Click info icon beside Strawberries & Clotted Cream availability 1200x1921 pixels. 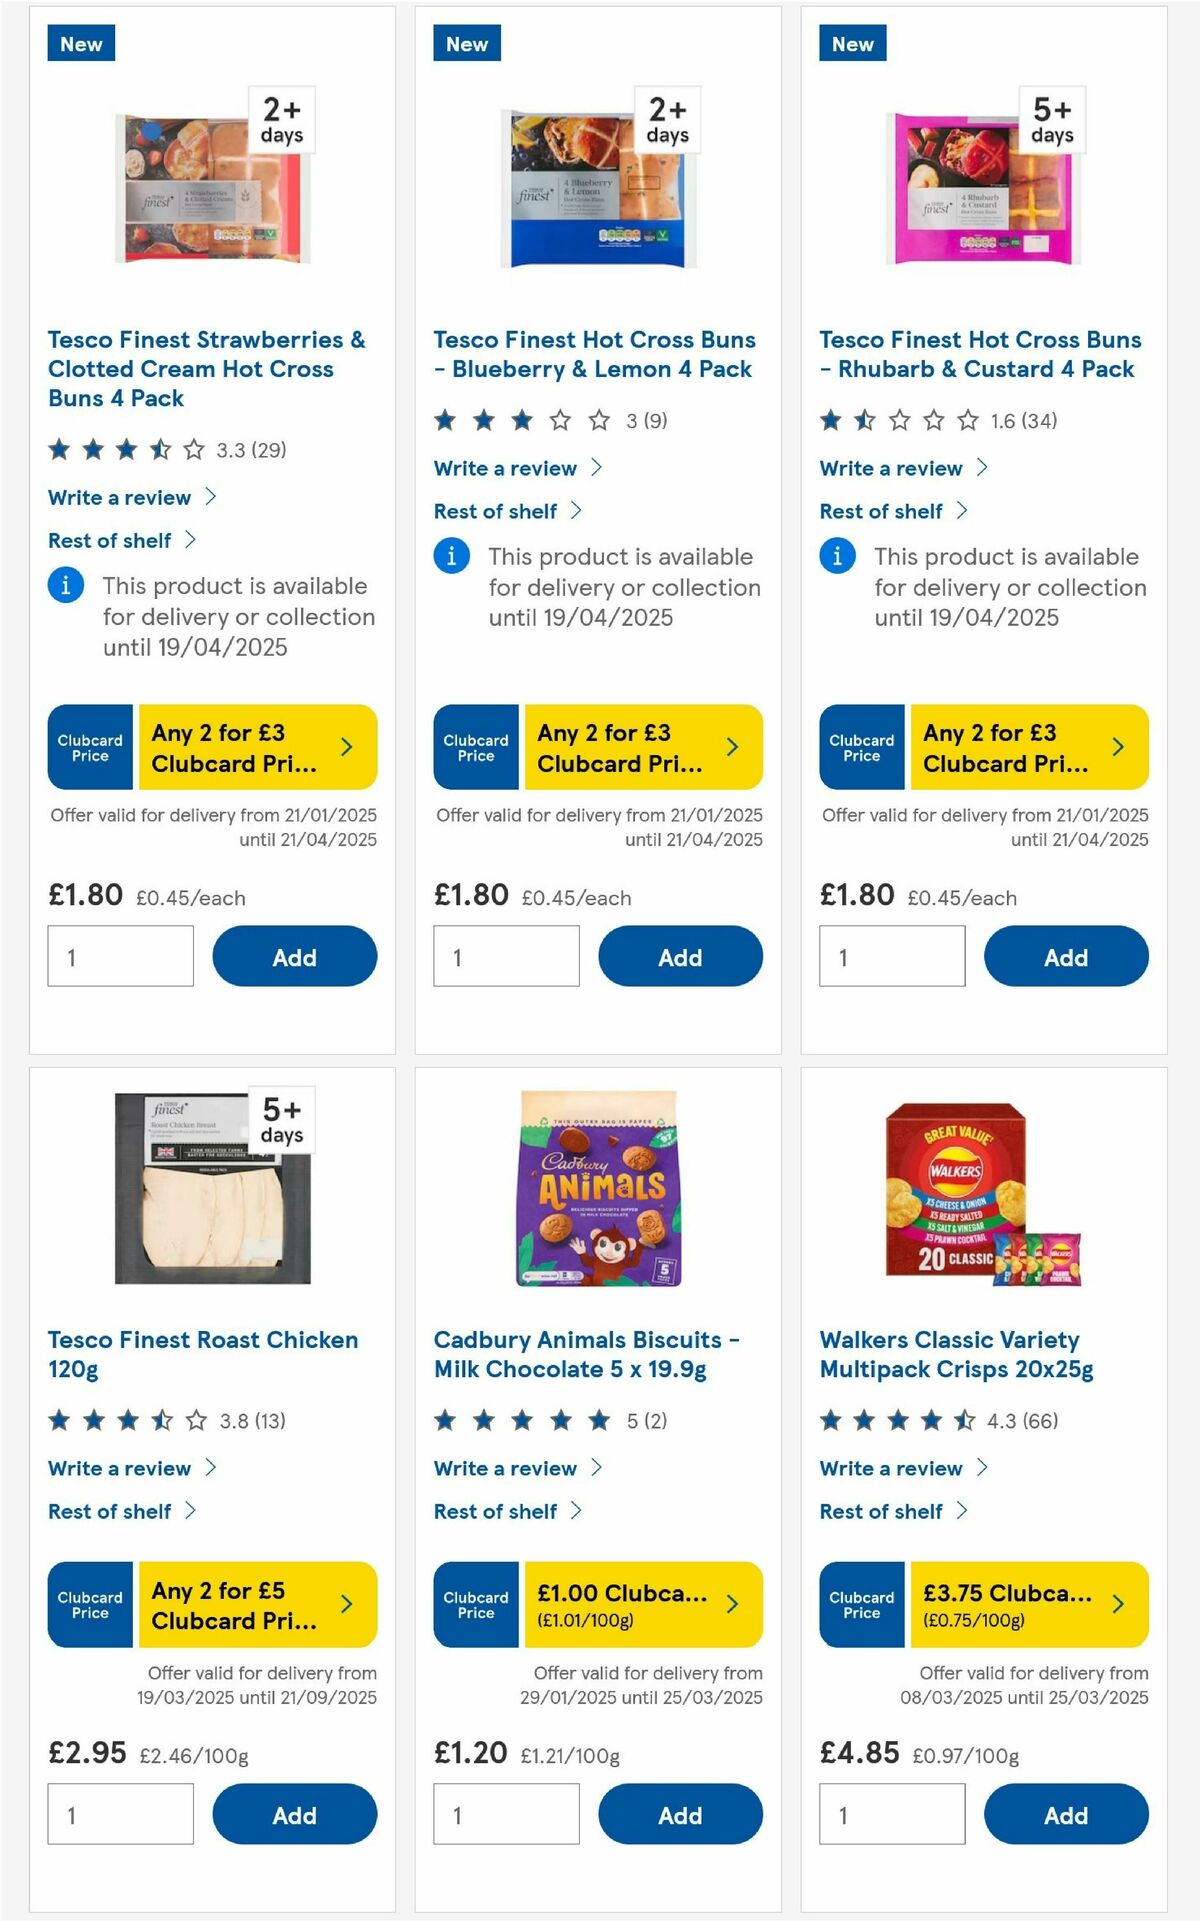pyautogui.click(x=64, y=584)
